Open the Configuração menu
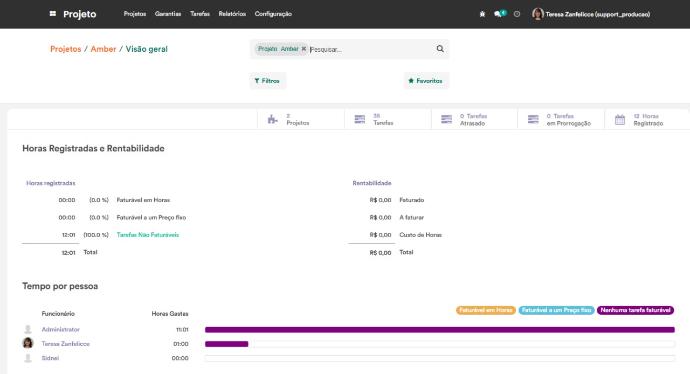 click(x=273, y=14)
